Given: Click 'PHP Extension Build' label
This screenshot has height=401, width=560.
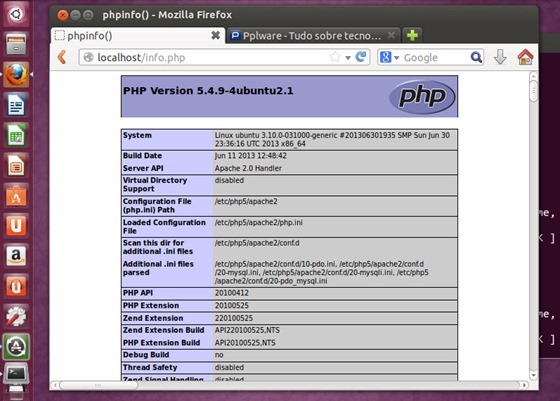Looking at the screenshot, I should point(161,342).
